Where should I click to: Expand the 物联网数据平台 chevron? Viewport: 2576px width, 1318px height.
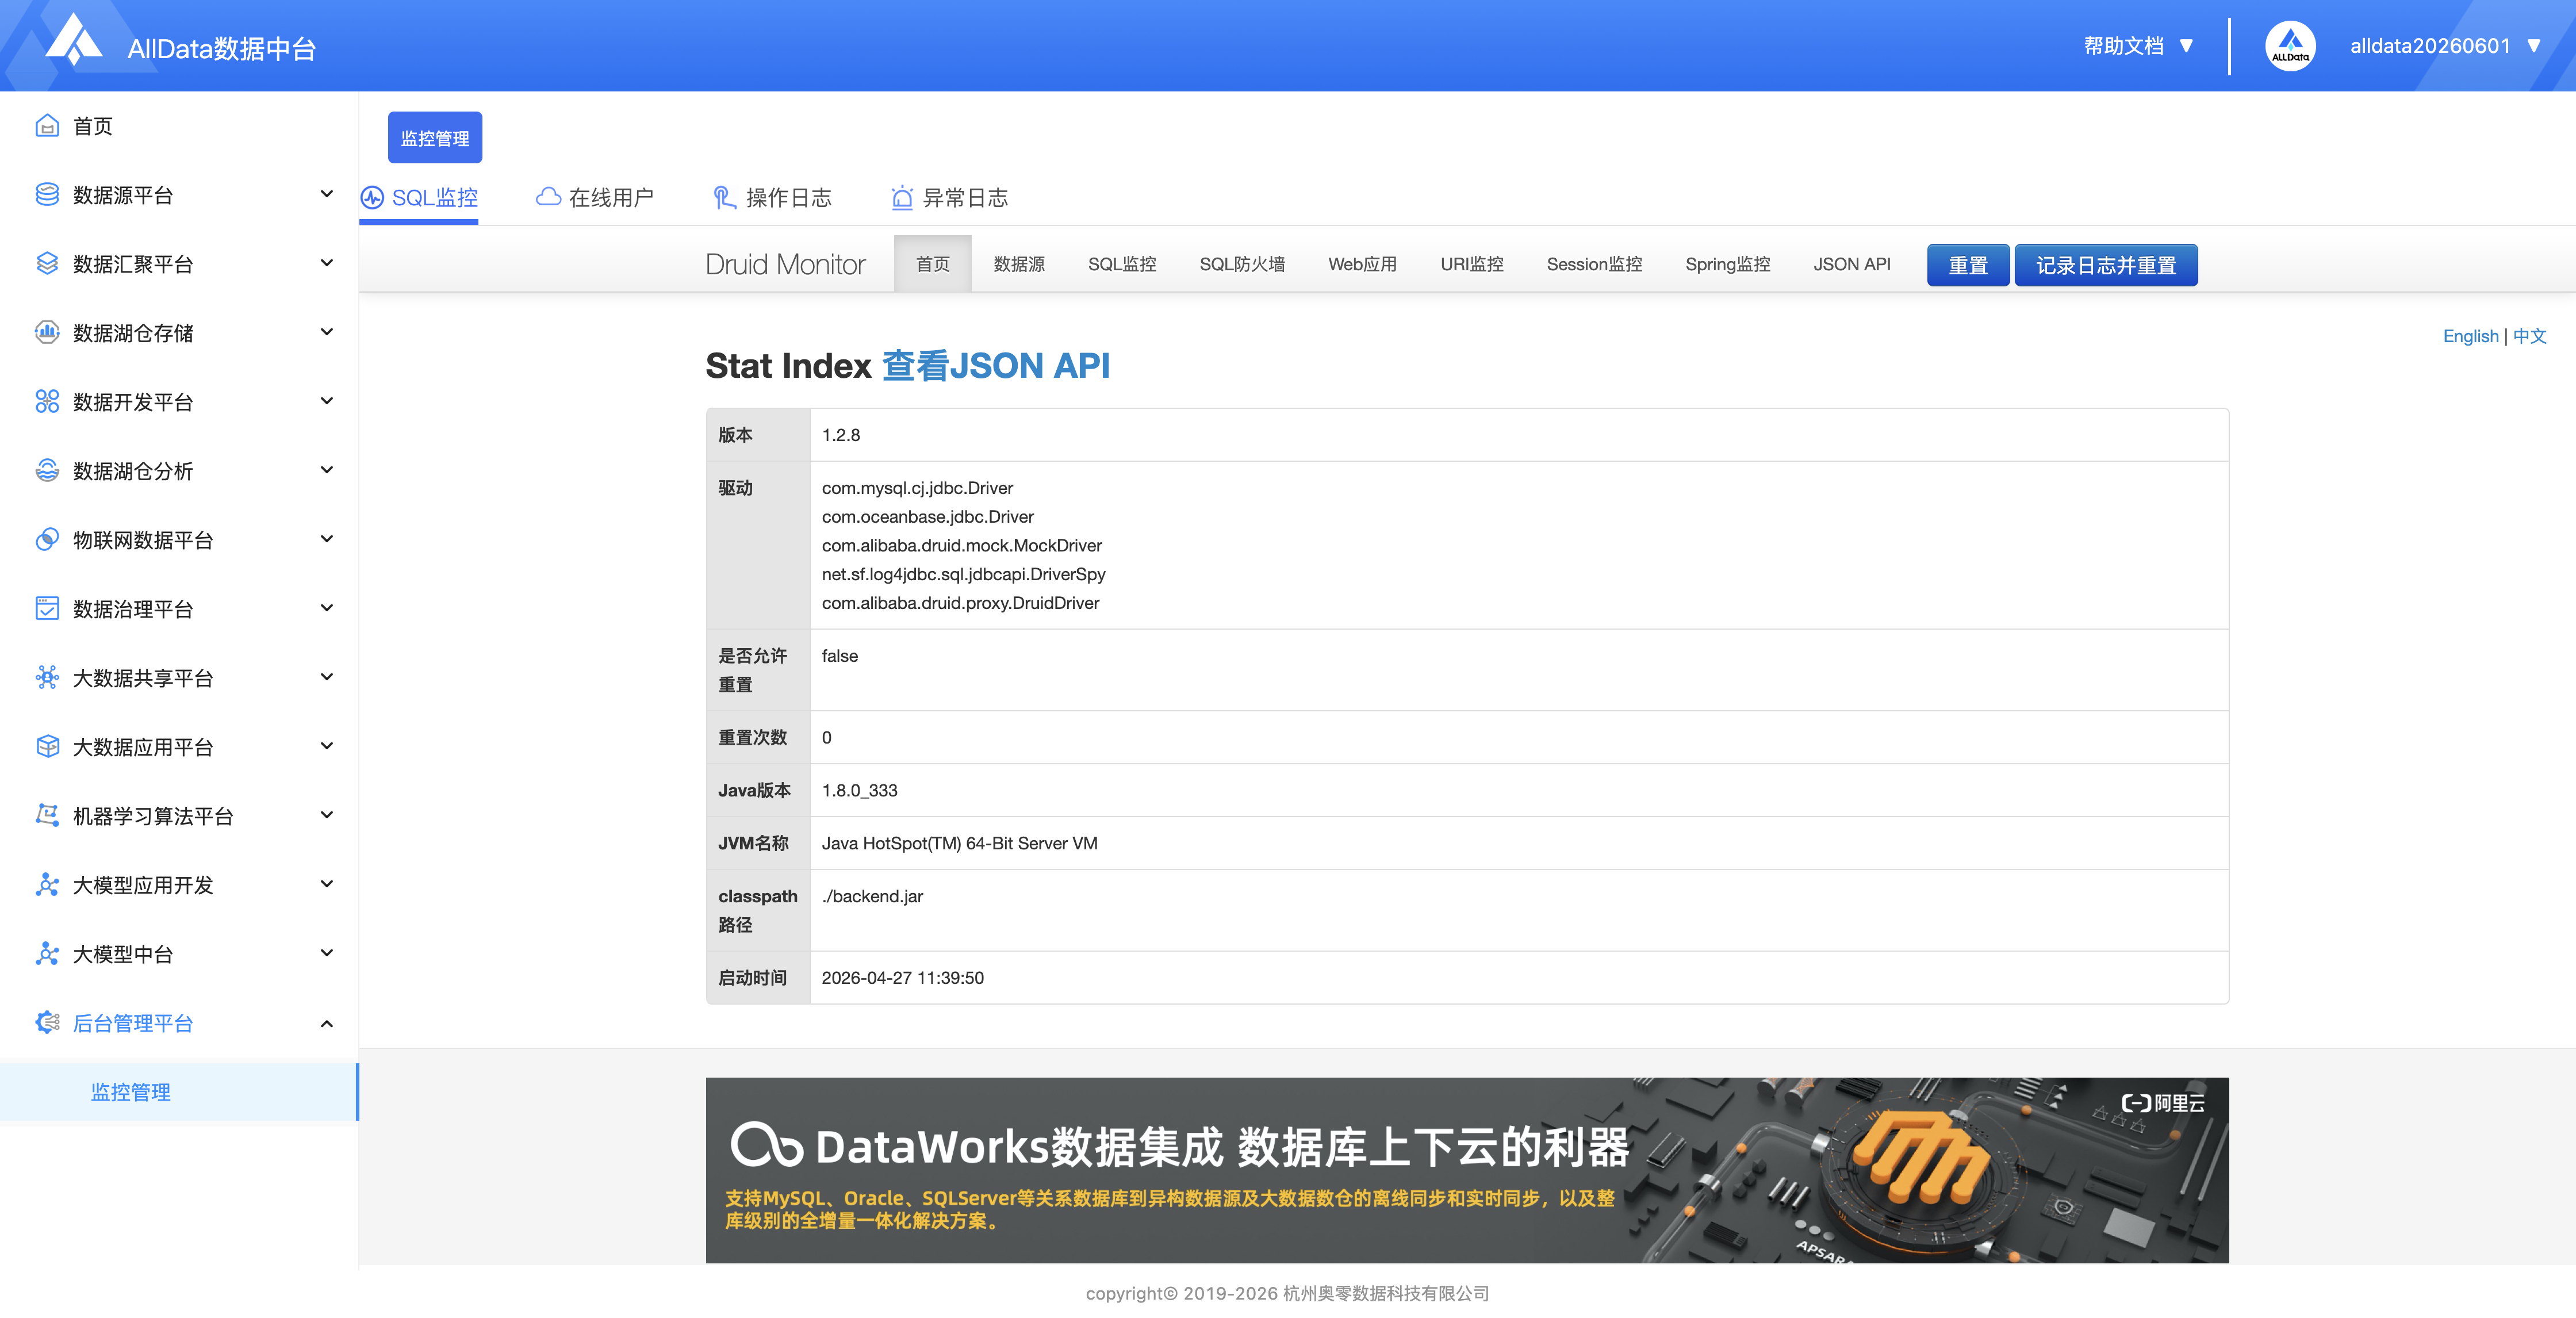click(x=326, y=539)
